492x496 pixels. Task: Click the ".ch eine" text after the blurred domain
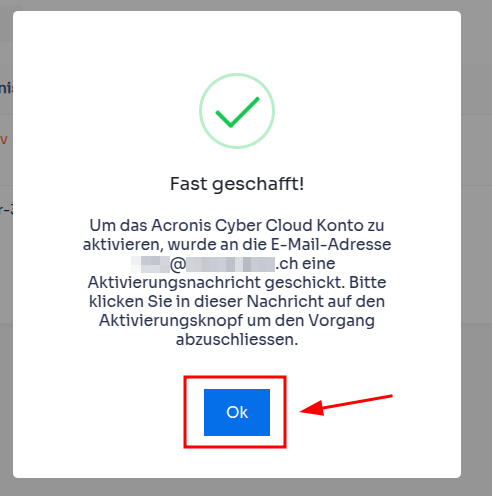click(x=305, y=264)
